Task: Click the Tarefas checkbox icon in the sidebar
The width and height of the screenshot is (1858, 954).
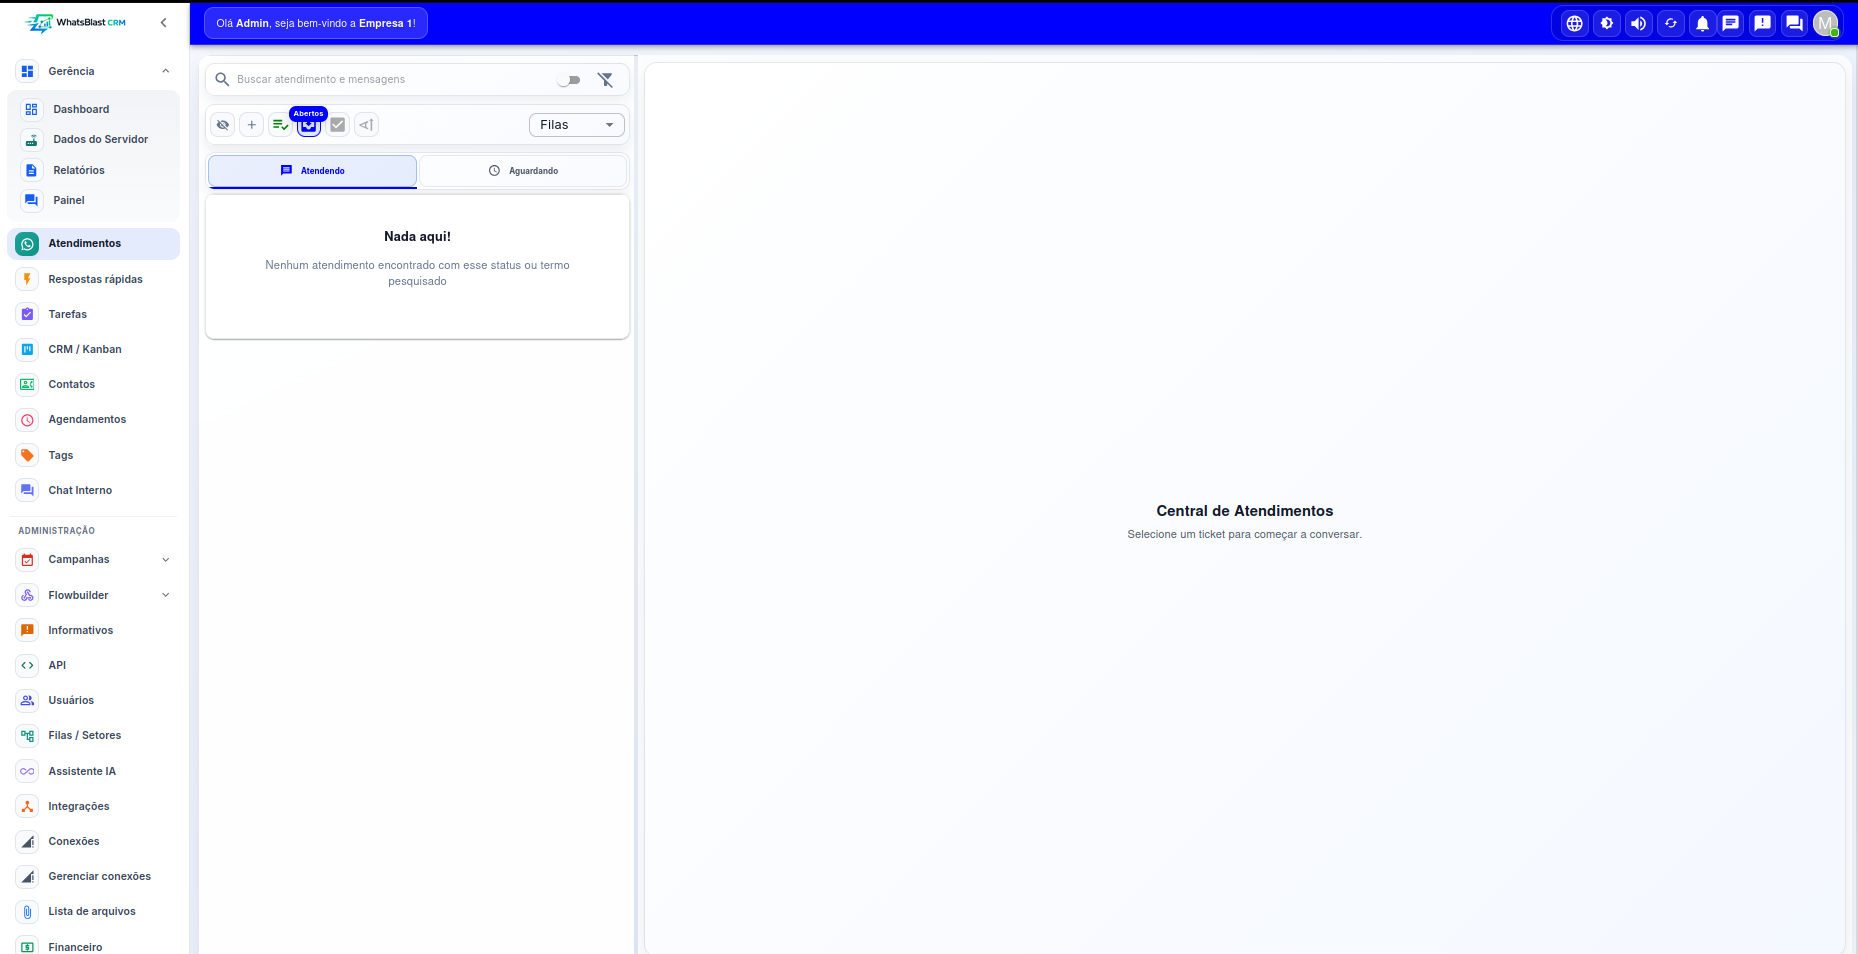Action: point(27,314)
